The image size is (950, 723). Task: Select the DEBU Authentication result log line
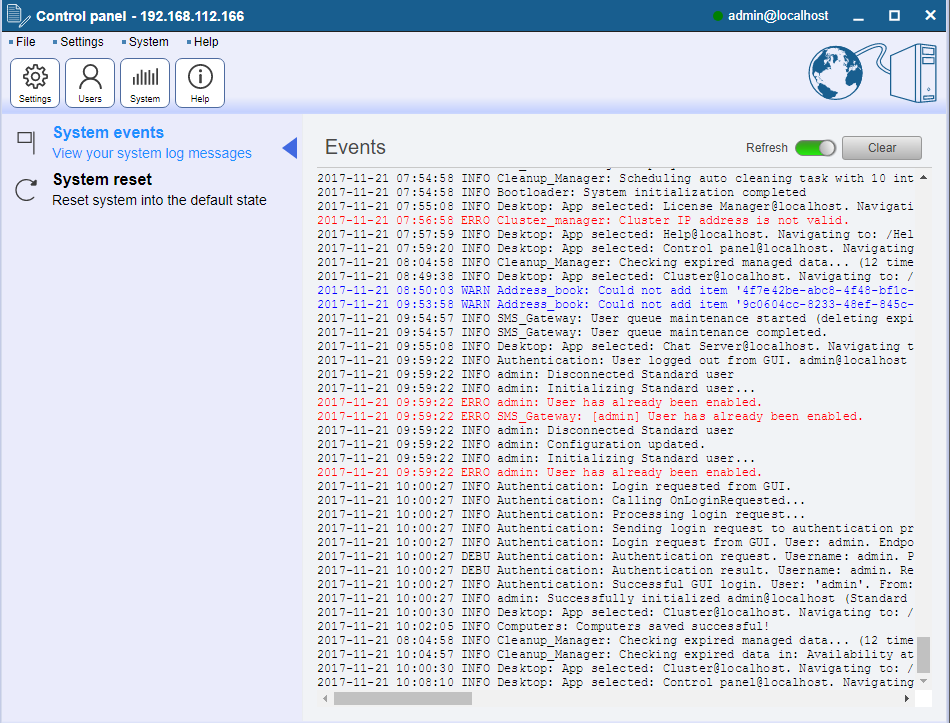coord(616,570)
